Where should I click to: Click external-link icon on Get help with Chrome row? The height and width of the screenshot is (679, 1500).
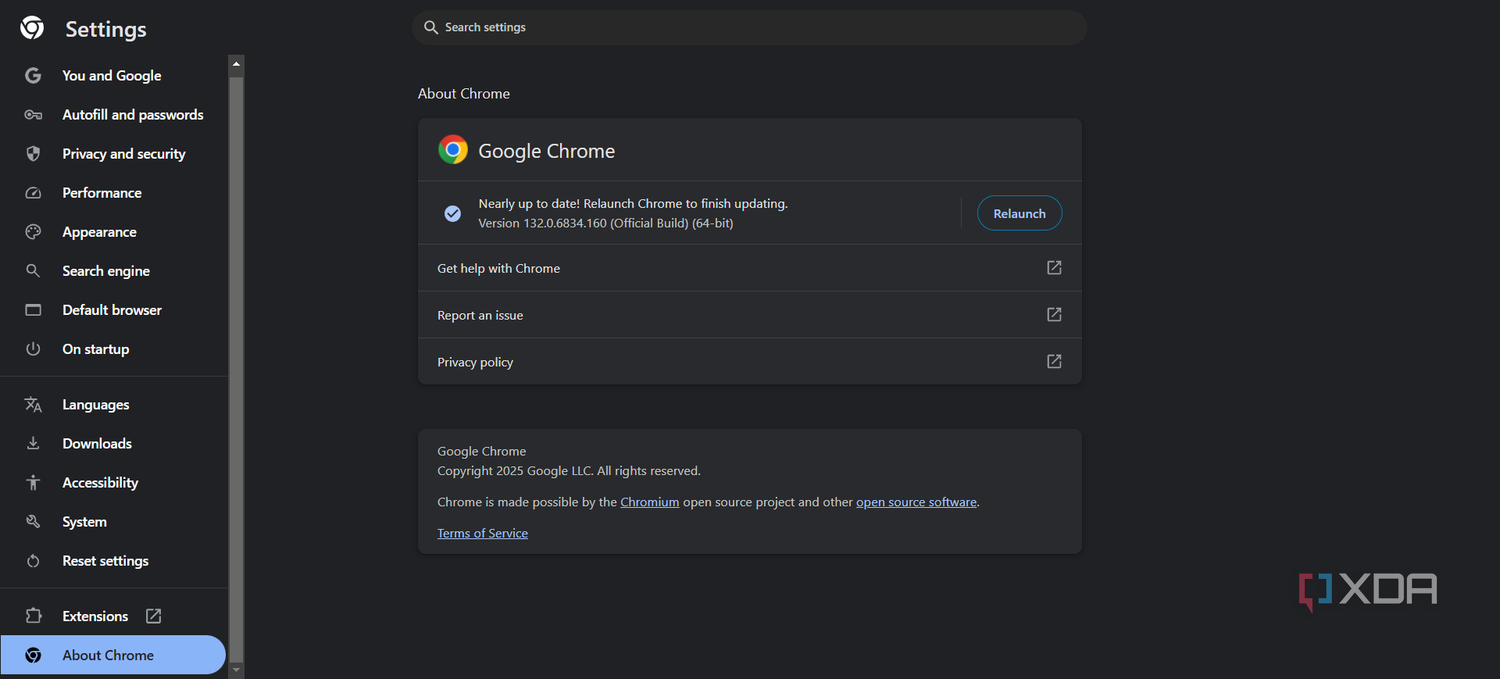coord(1054,268)
